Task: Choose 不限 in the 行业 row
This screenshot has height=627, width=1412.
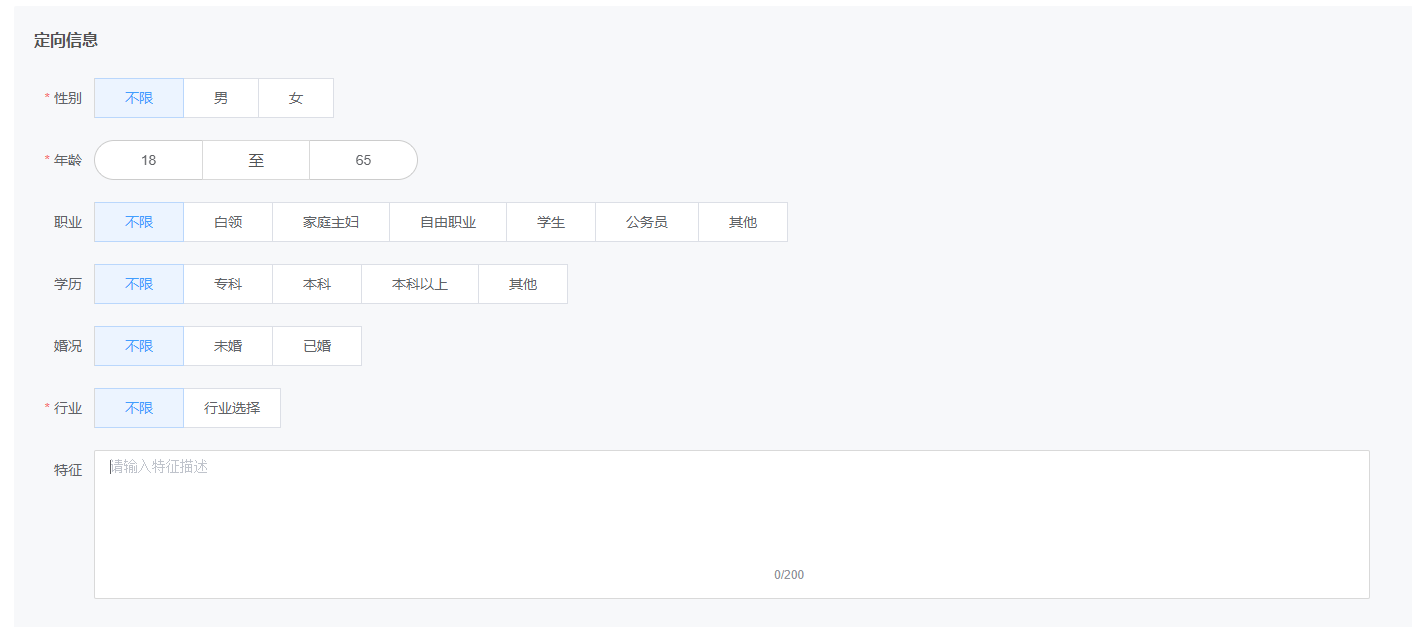Action: [x=139, y=408]
